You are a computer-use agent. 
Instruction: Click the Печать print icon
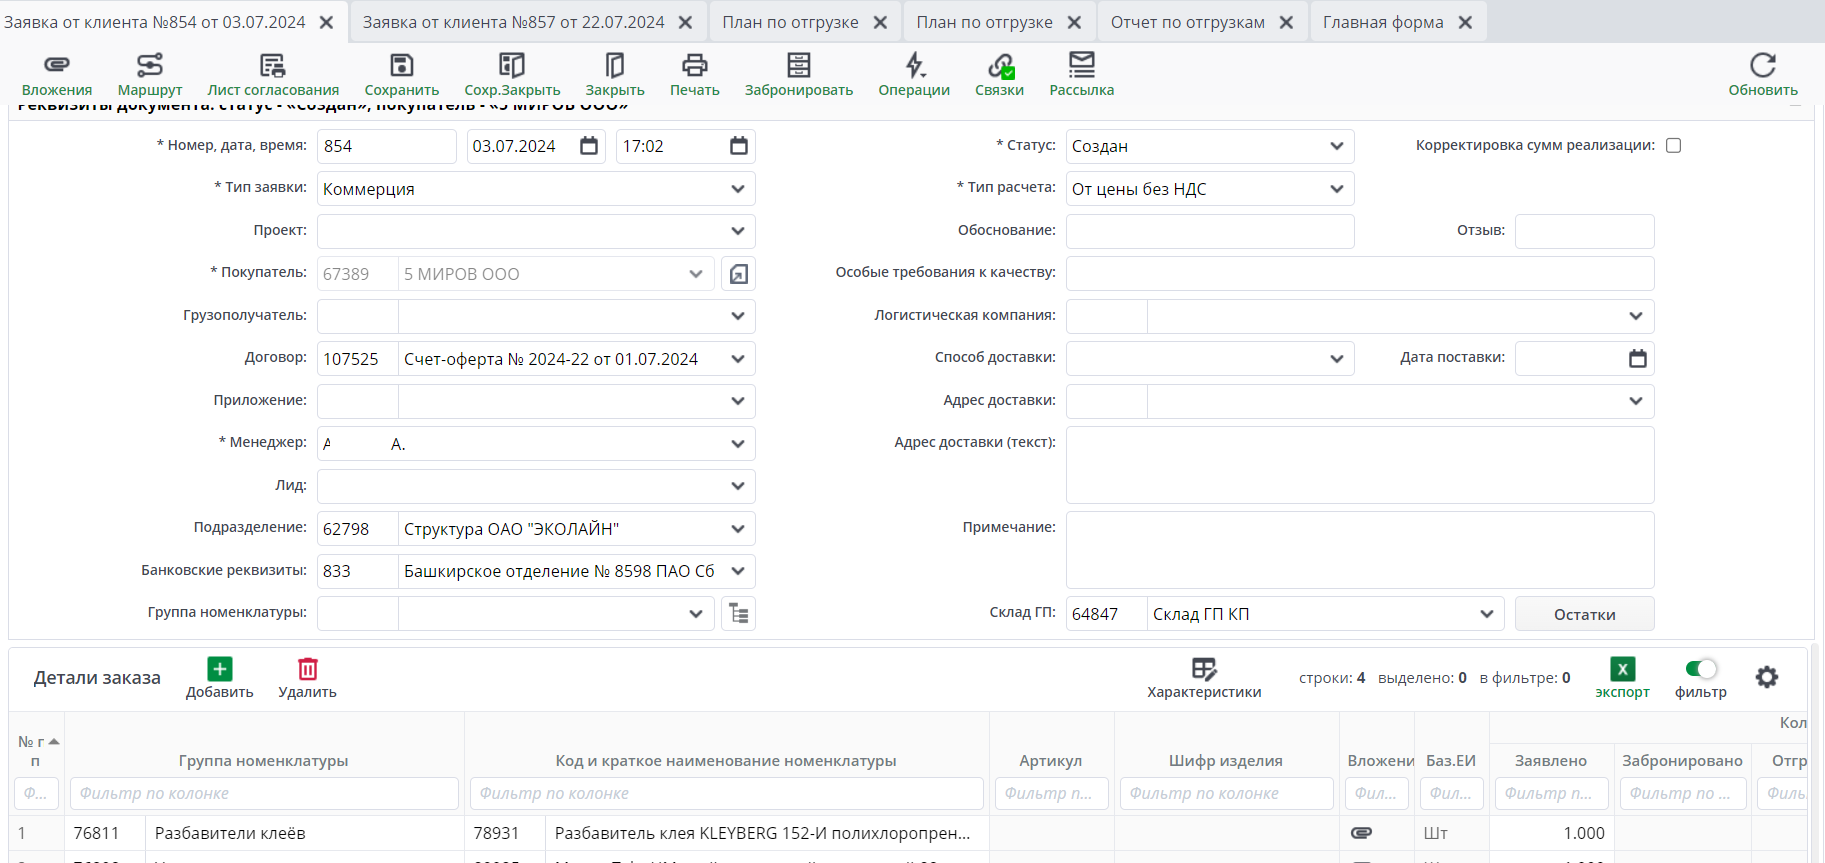[694, 66]
